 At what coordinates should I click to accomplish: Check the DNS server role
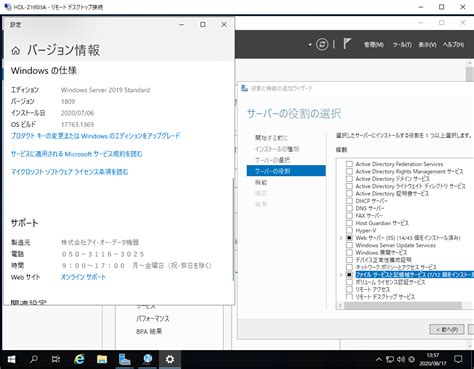(349, 208)
